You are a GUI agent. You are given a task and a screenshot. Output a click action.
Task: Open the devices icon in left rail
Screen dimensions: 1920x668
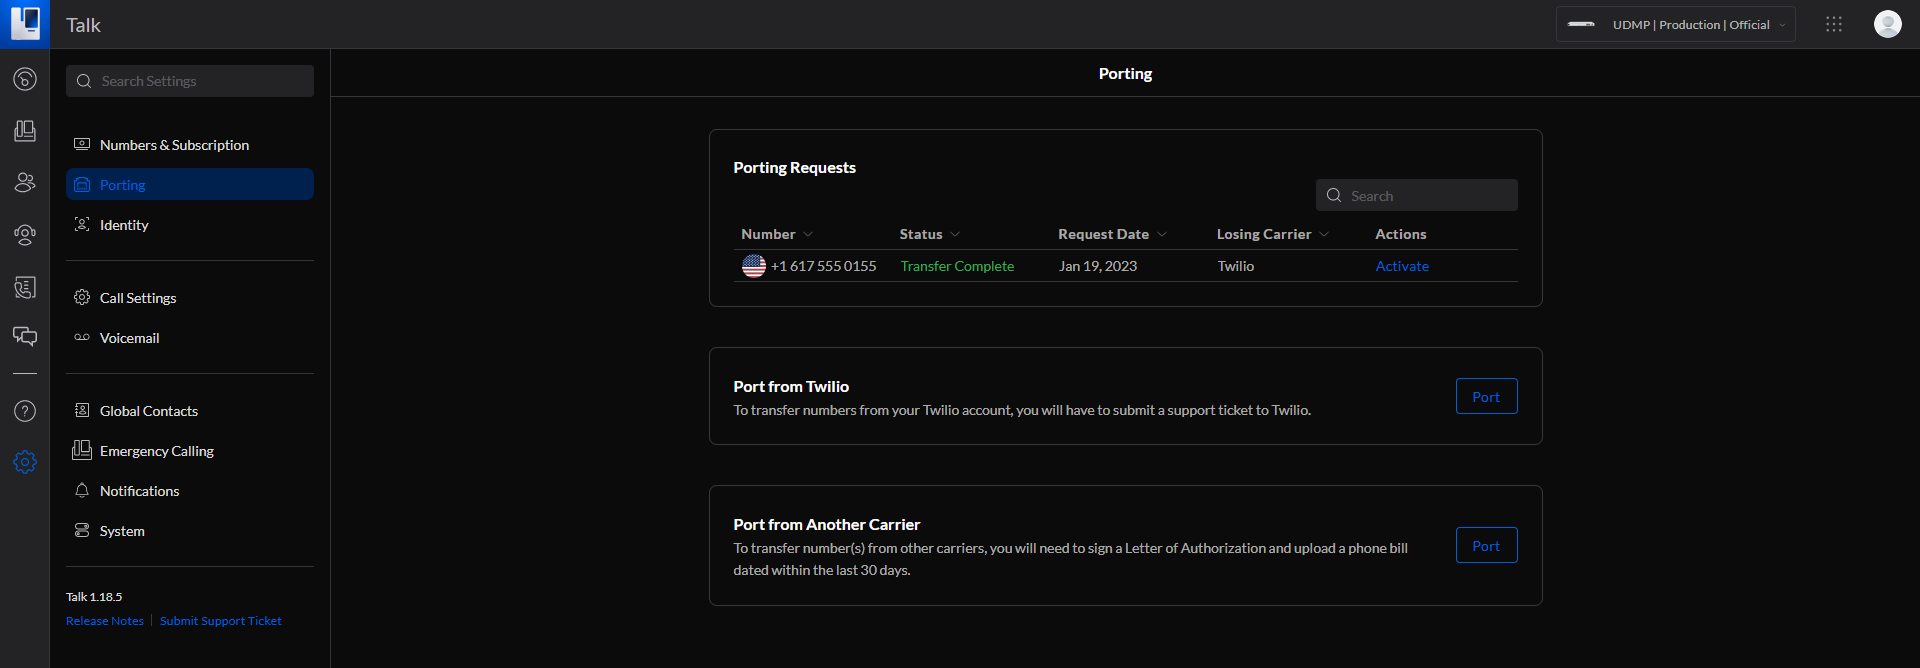point(25,131)
